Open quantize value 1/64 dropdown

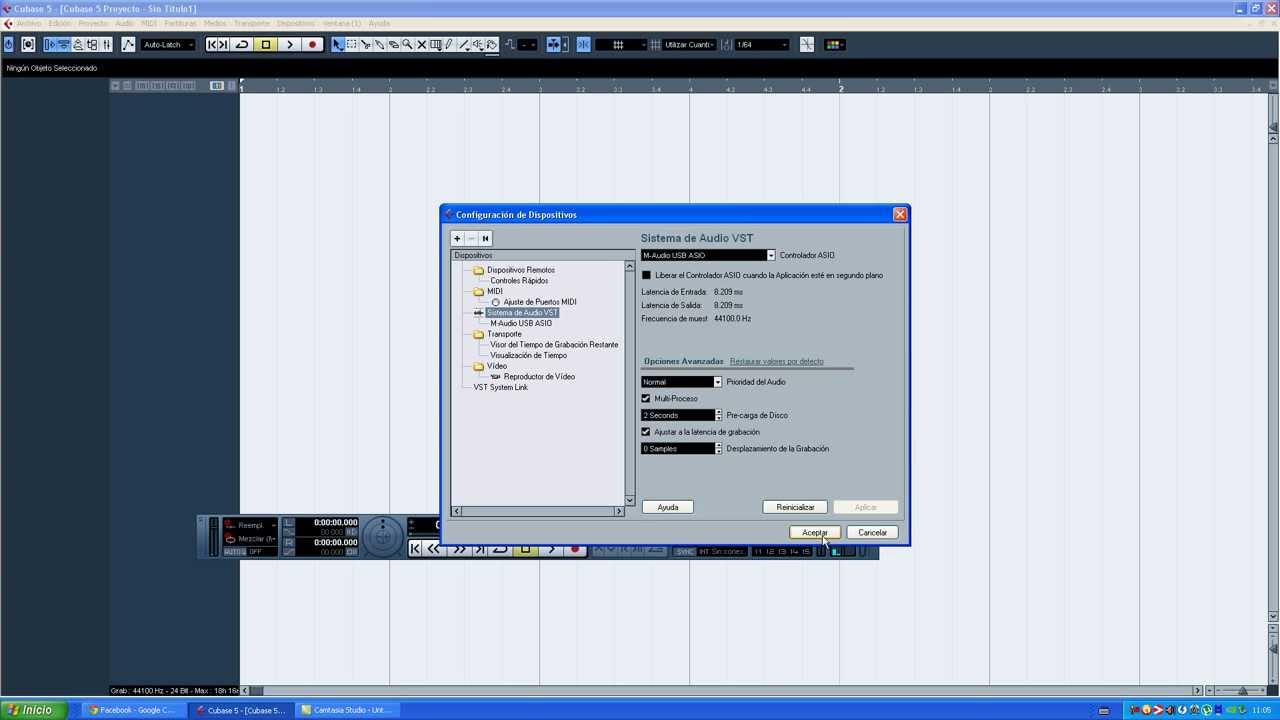pos(762,45)
